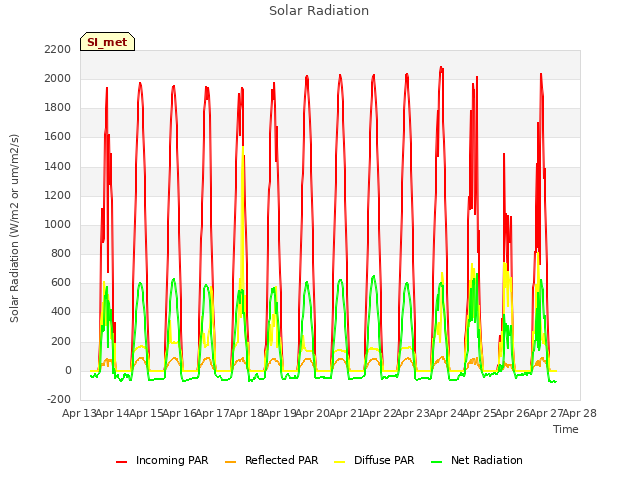Click the Apr 26 Incoming PAR peak near 1500
640x480 pixels.
point(504,155)
